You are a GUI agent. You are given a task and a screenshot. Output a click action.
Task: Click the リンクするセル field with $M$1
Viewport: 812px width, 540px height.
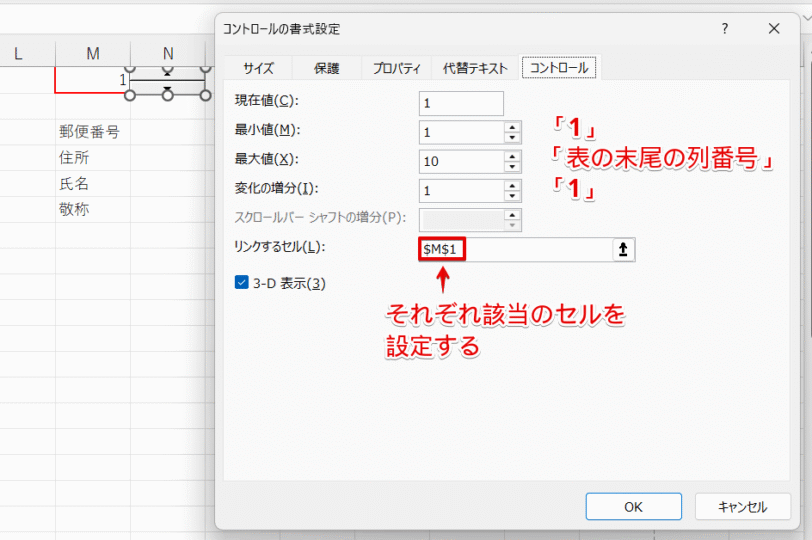(516, 250)
